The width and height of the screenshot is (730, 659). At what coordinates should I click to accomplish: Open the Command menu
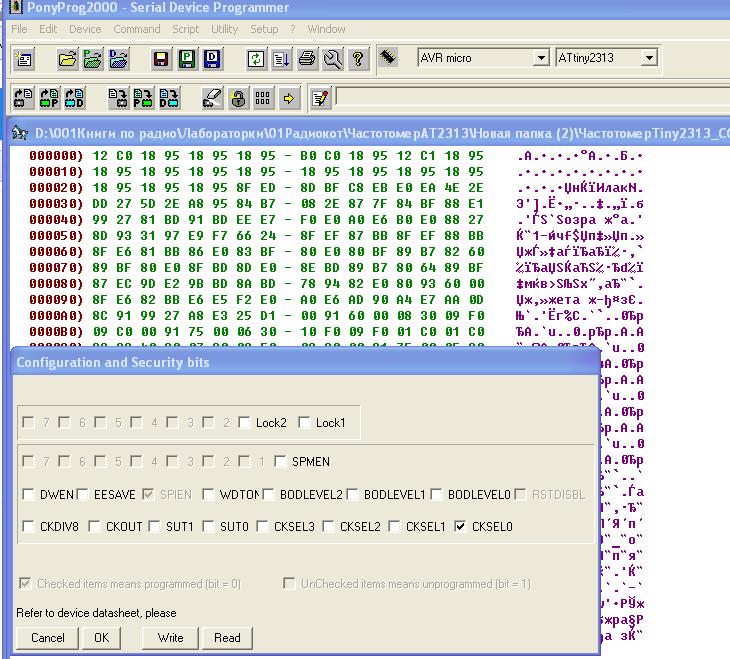click(x=137, y=29)
